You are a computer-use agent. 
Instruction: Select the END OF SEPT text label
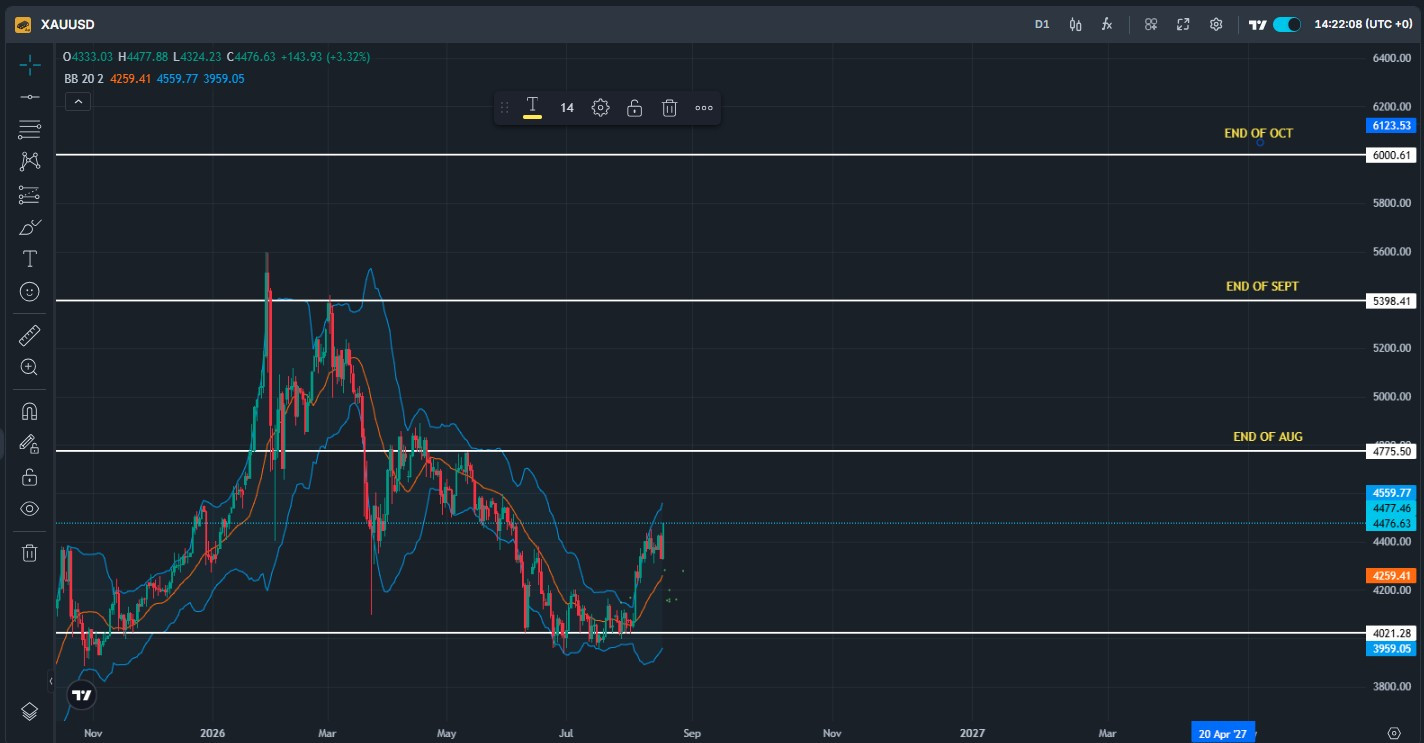1262,286
